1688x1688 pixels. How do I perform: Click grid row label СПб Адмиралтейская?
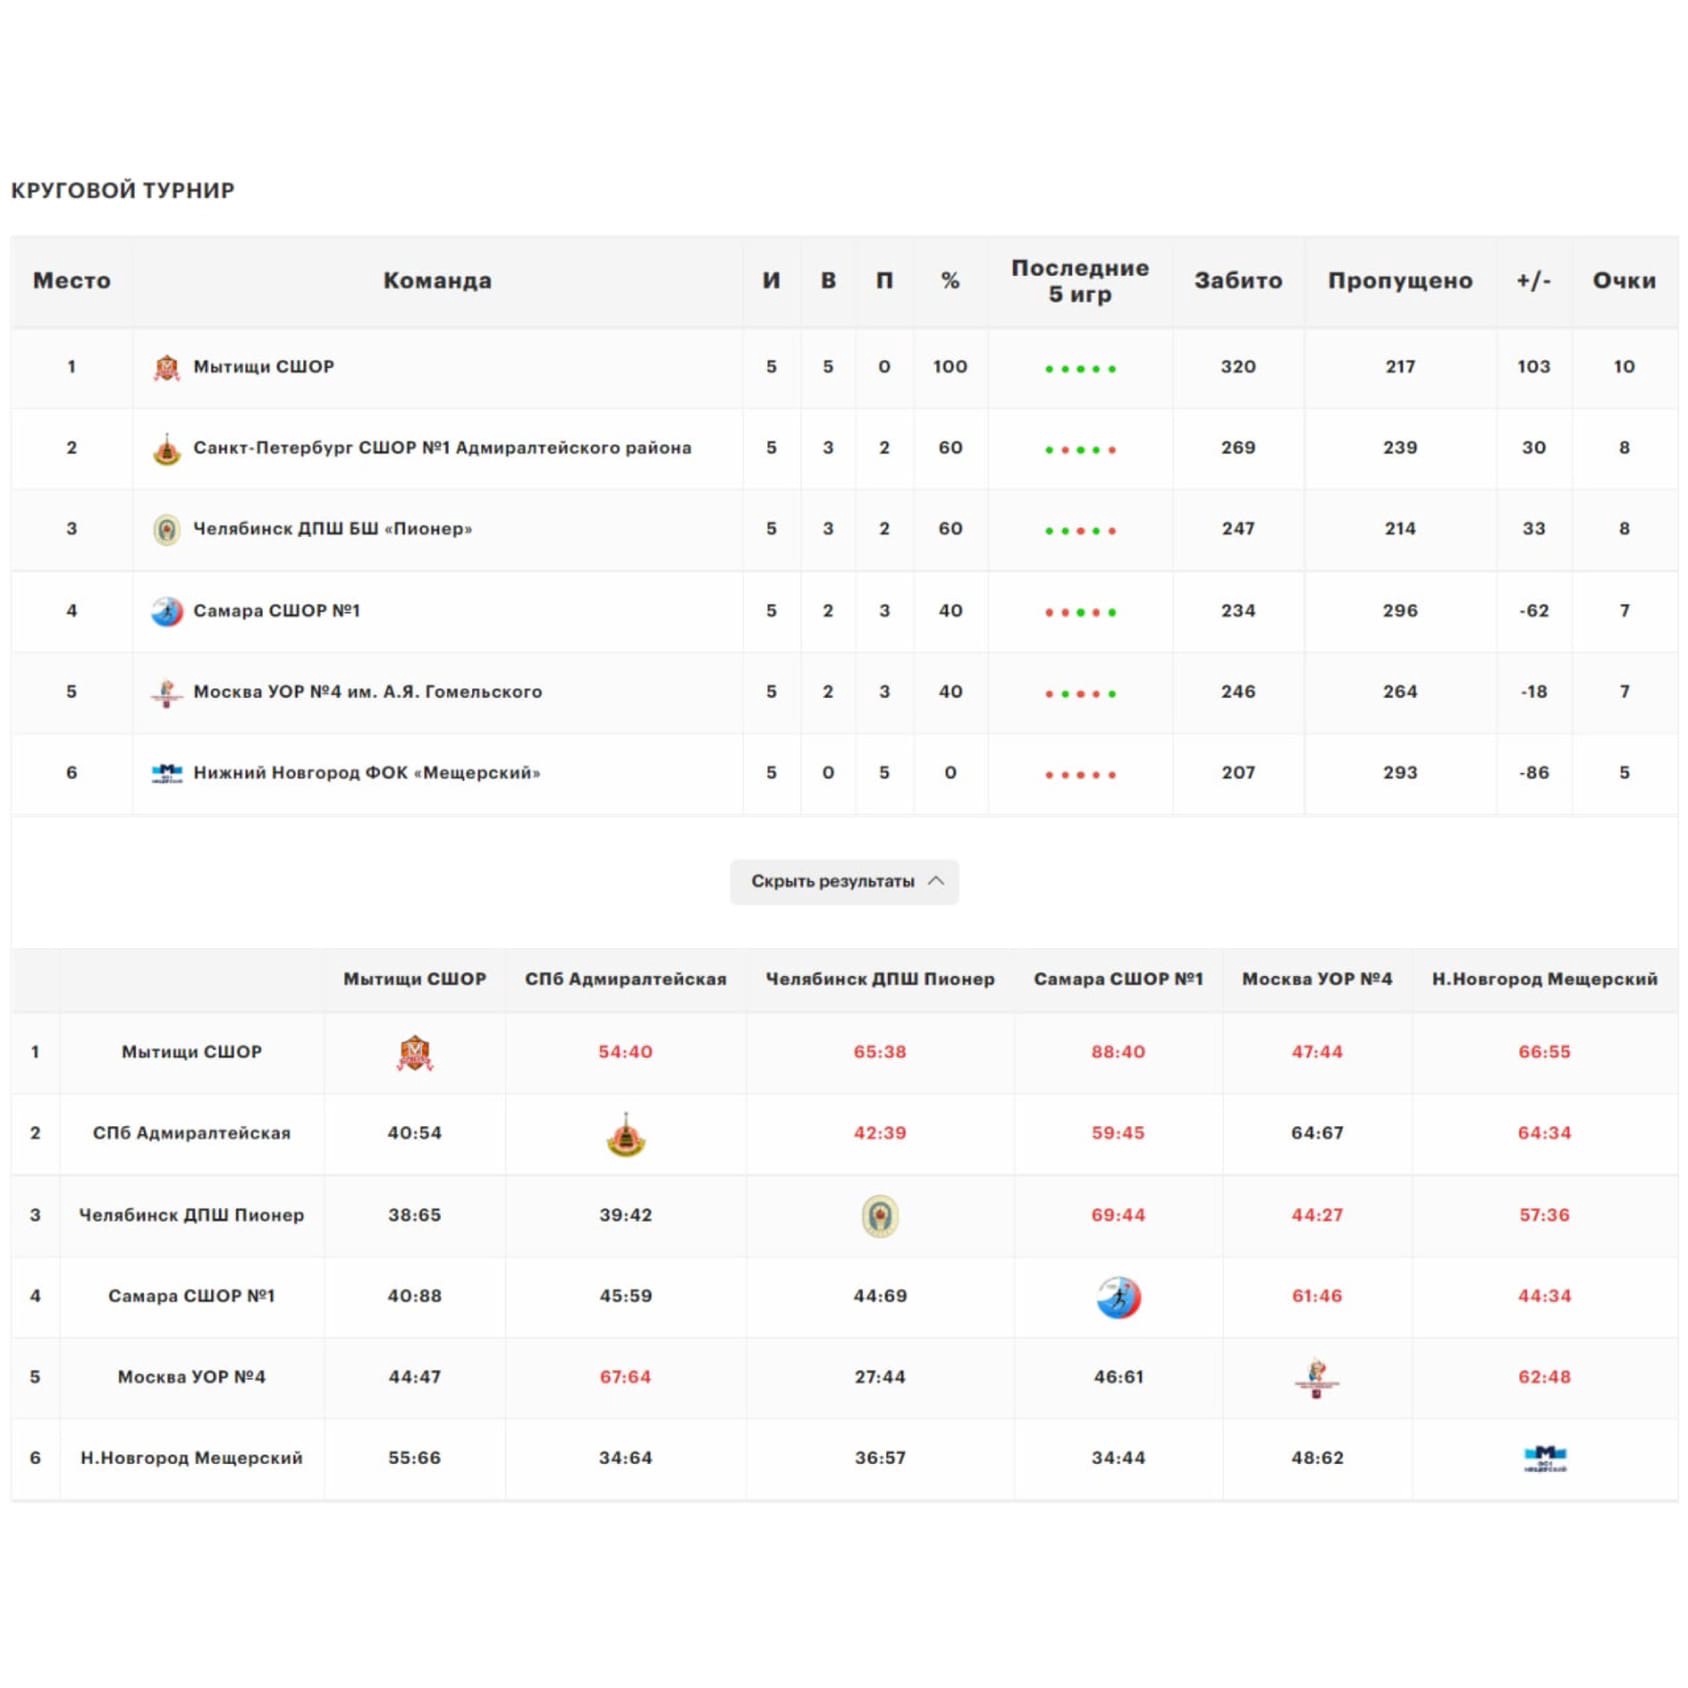click(x=192, y=1133)
